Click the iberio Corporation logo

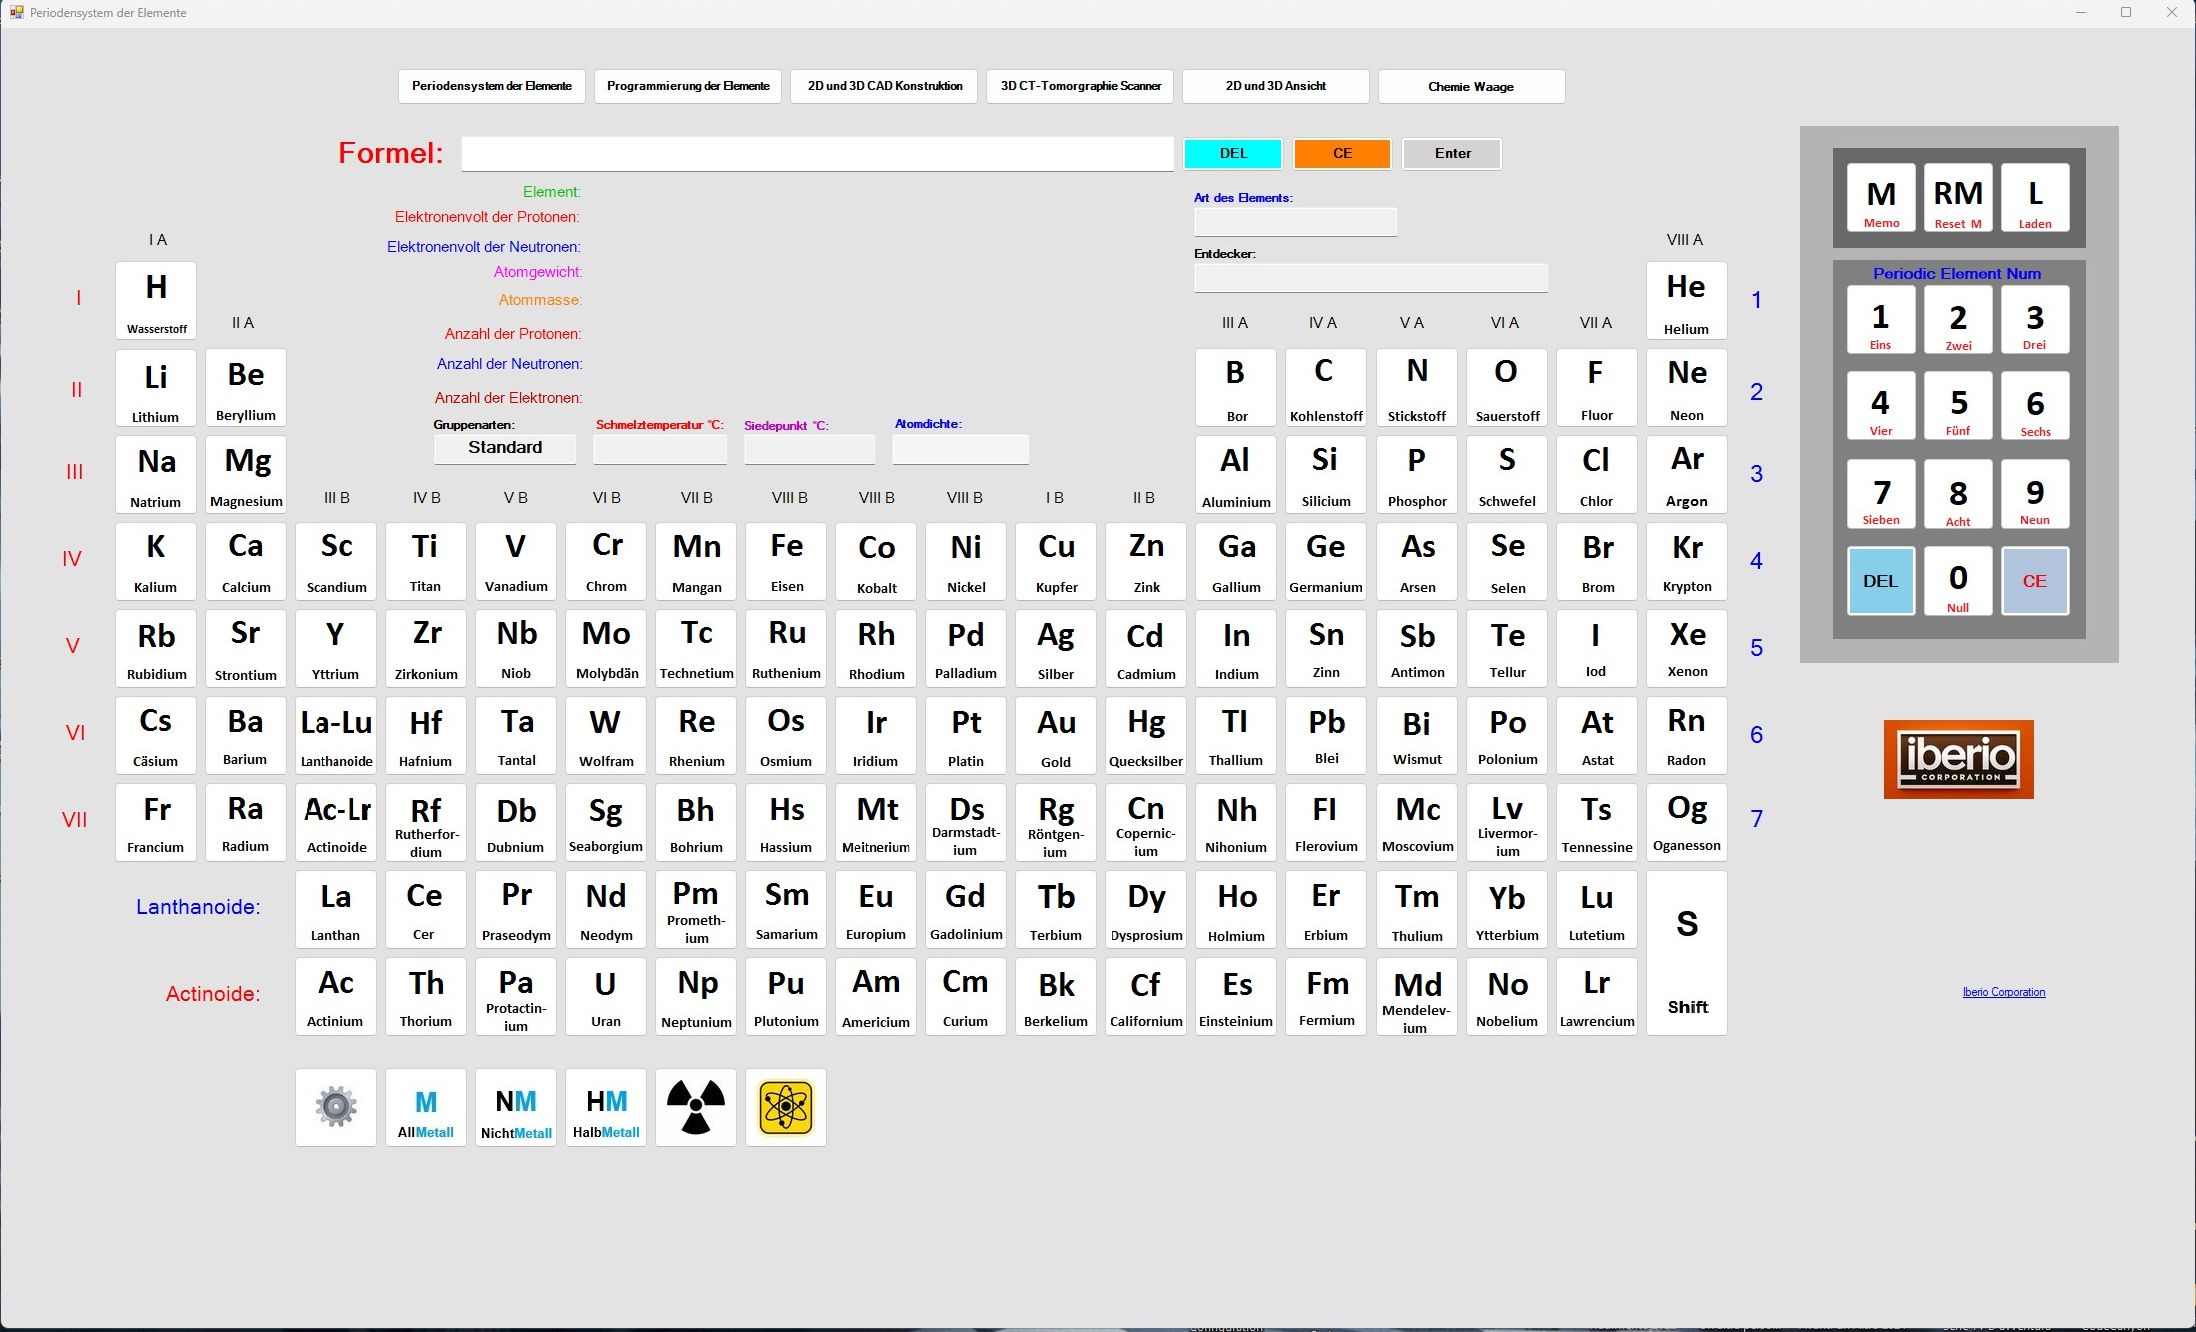click(1958, 759)
